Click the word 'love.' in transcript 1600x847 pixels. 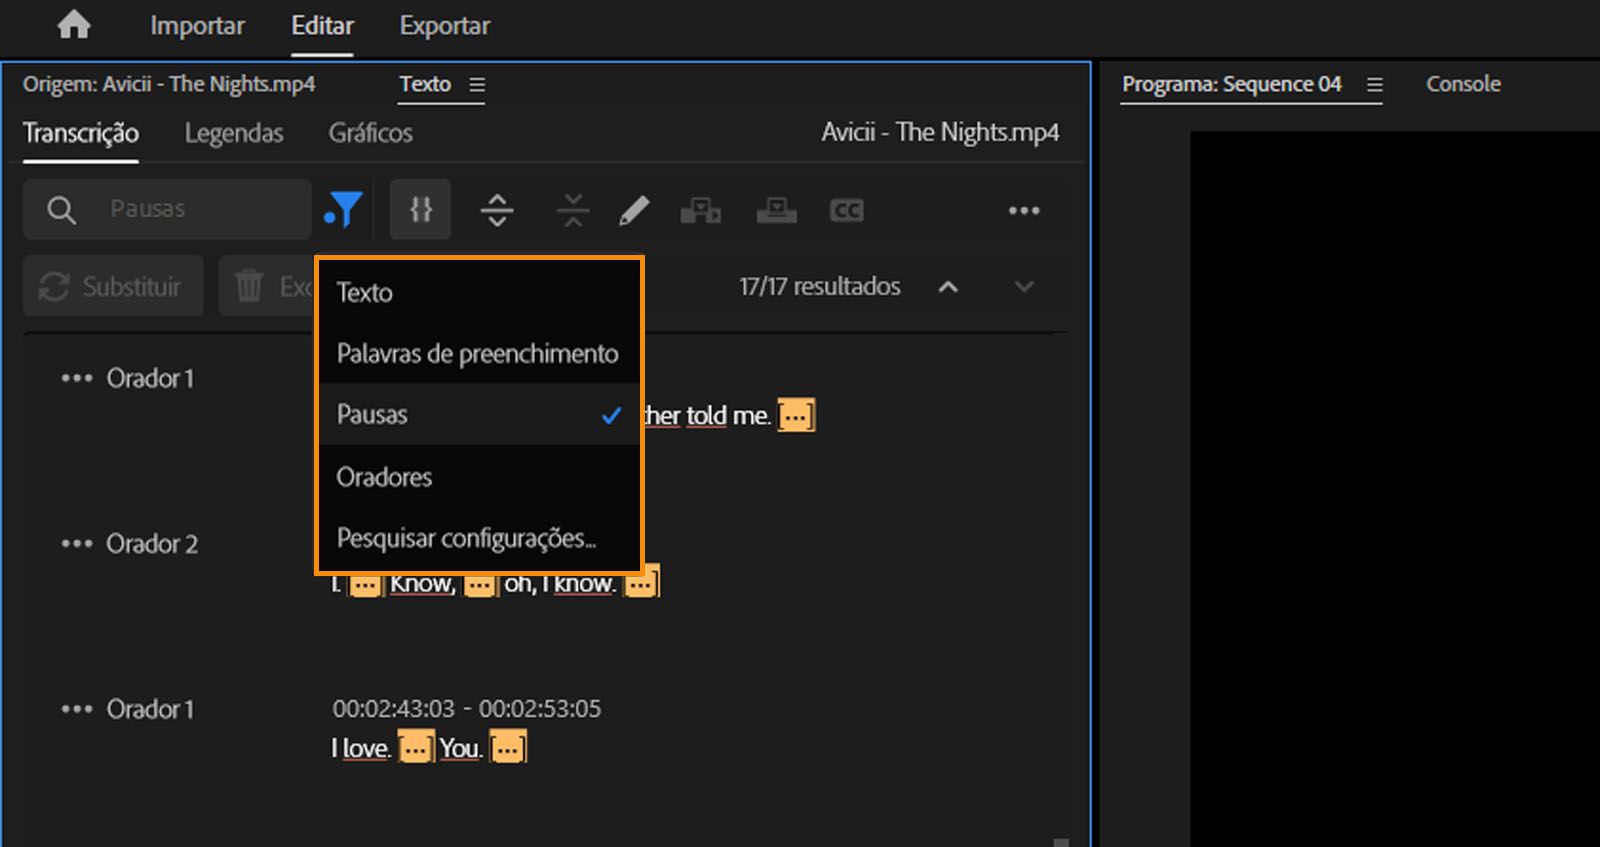pos(365,748)
